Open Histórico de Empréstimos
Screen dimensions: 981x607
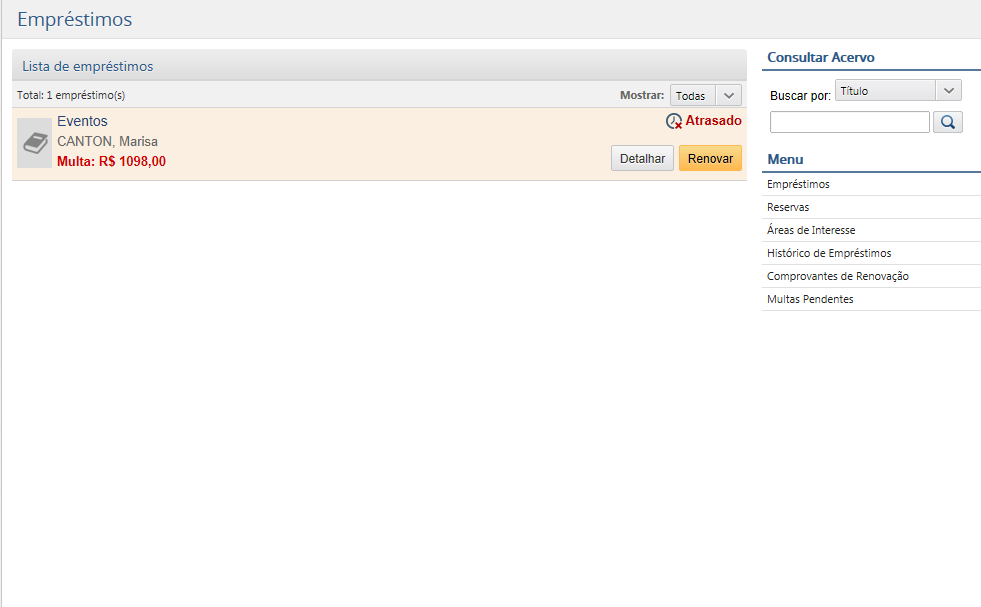829,253
